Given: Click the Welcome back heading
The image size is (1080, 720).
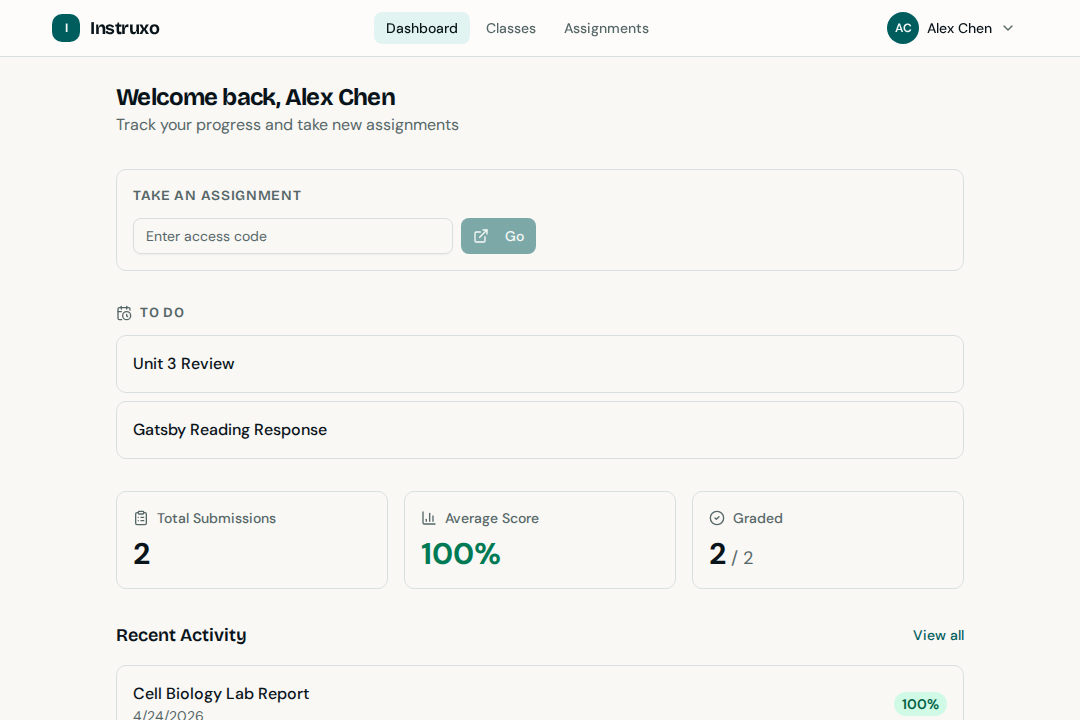Looking at the screenshot, I should pos(255,97).
